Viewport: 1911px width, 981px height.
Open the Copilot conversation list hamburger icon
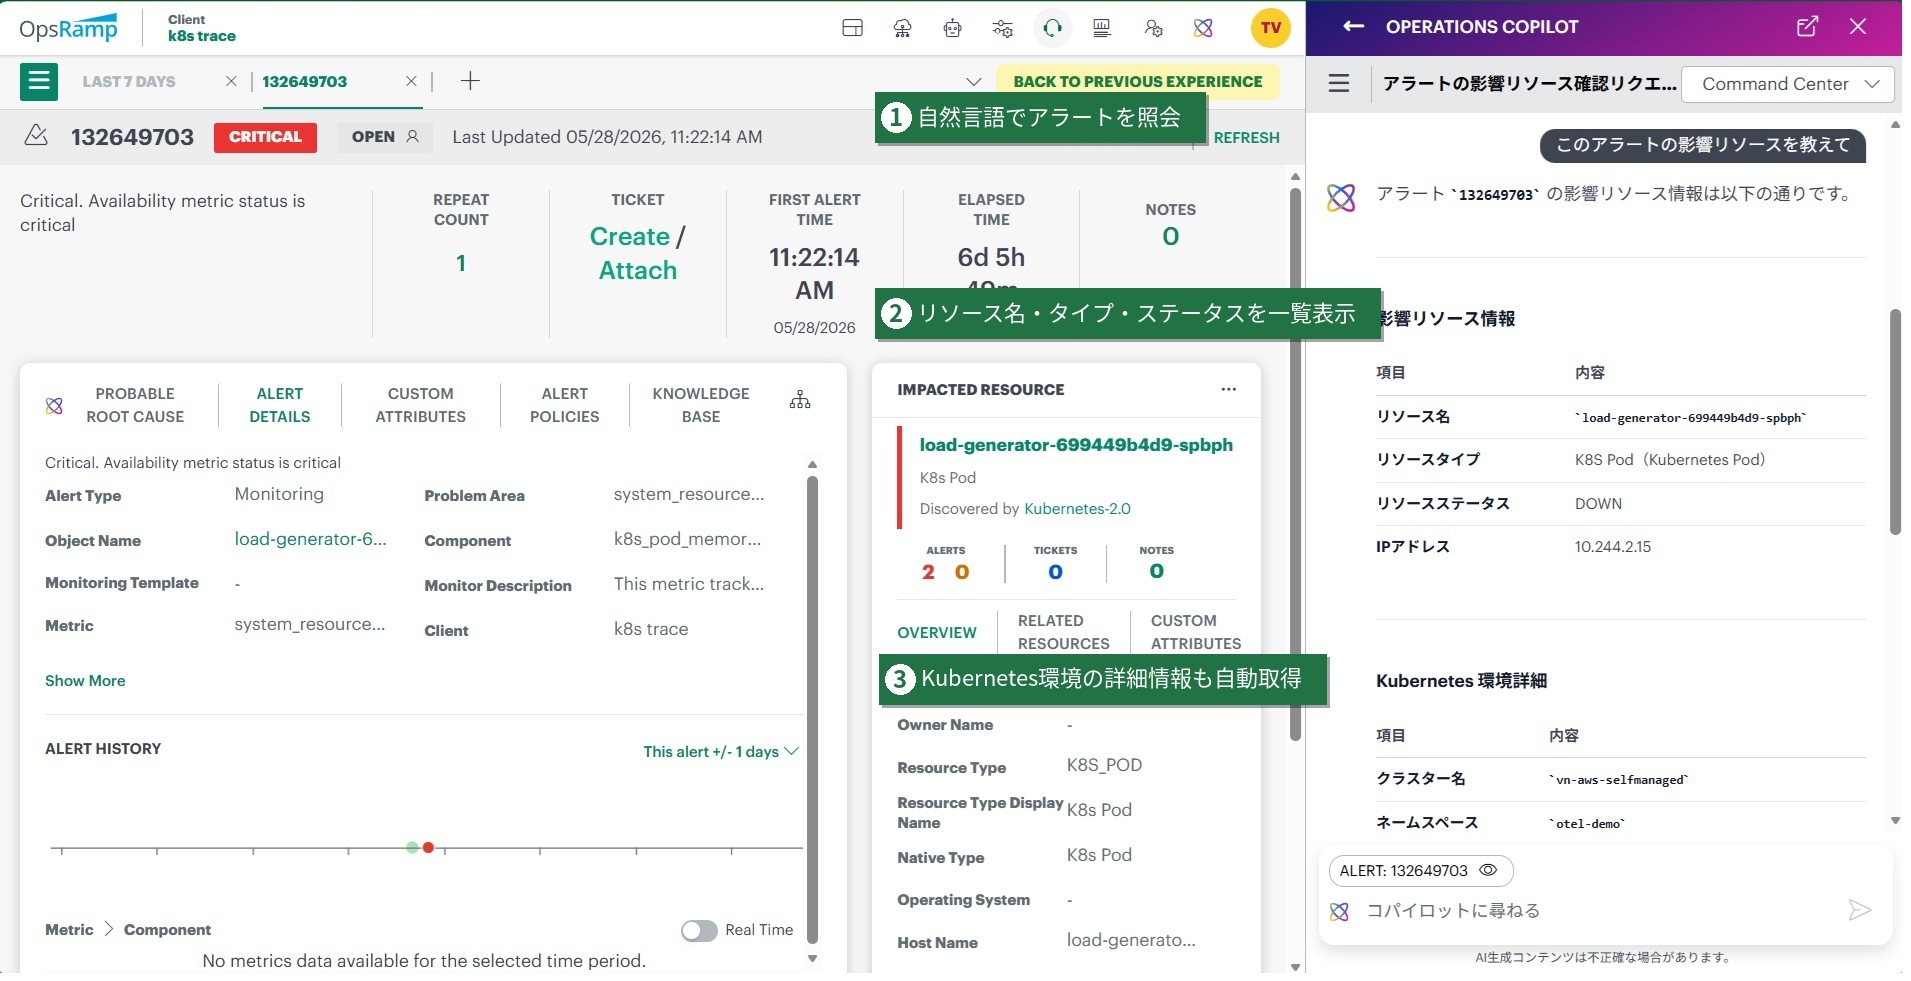click(1339, 83)
